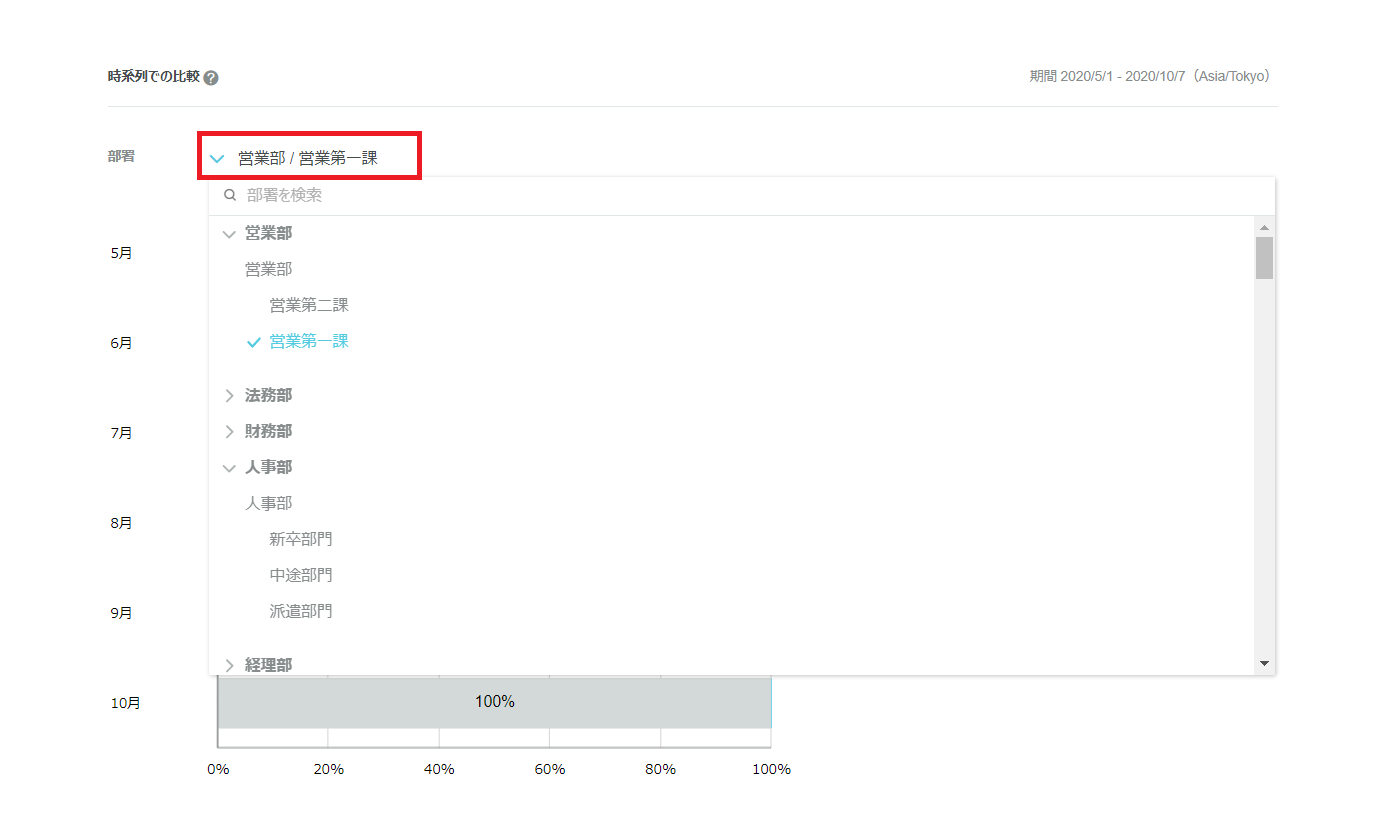1393x819 pixels.
Task: Choose 中途部門 in the list
Action: 301,576
